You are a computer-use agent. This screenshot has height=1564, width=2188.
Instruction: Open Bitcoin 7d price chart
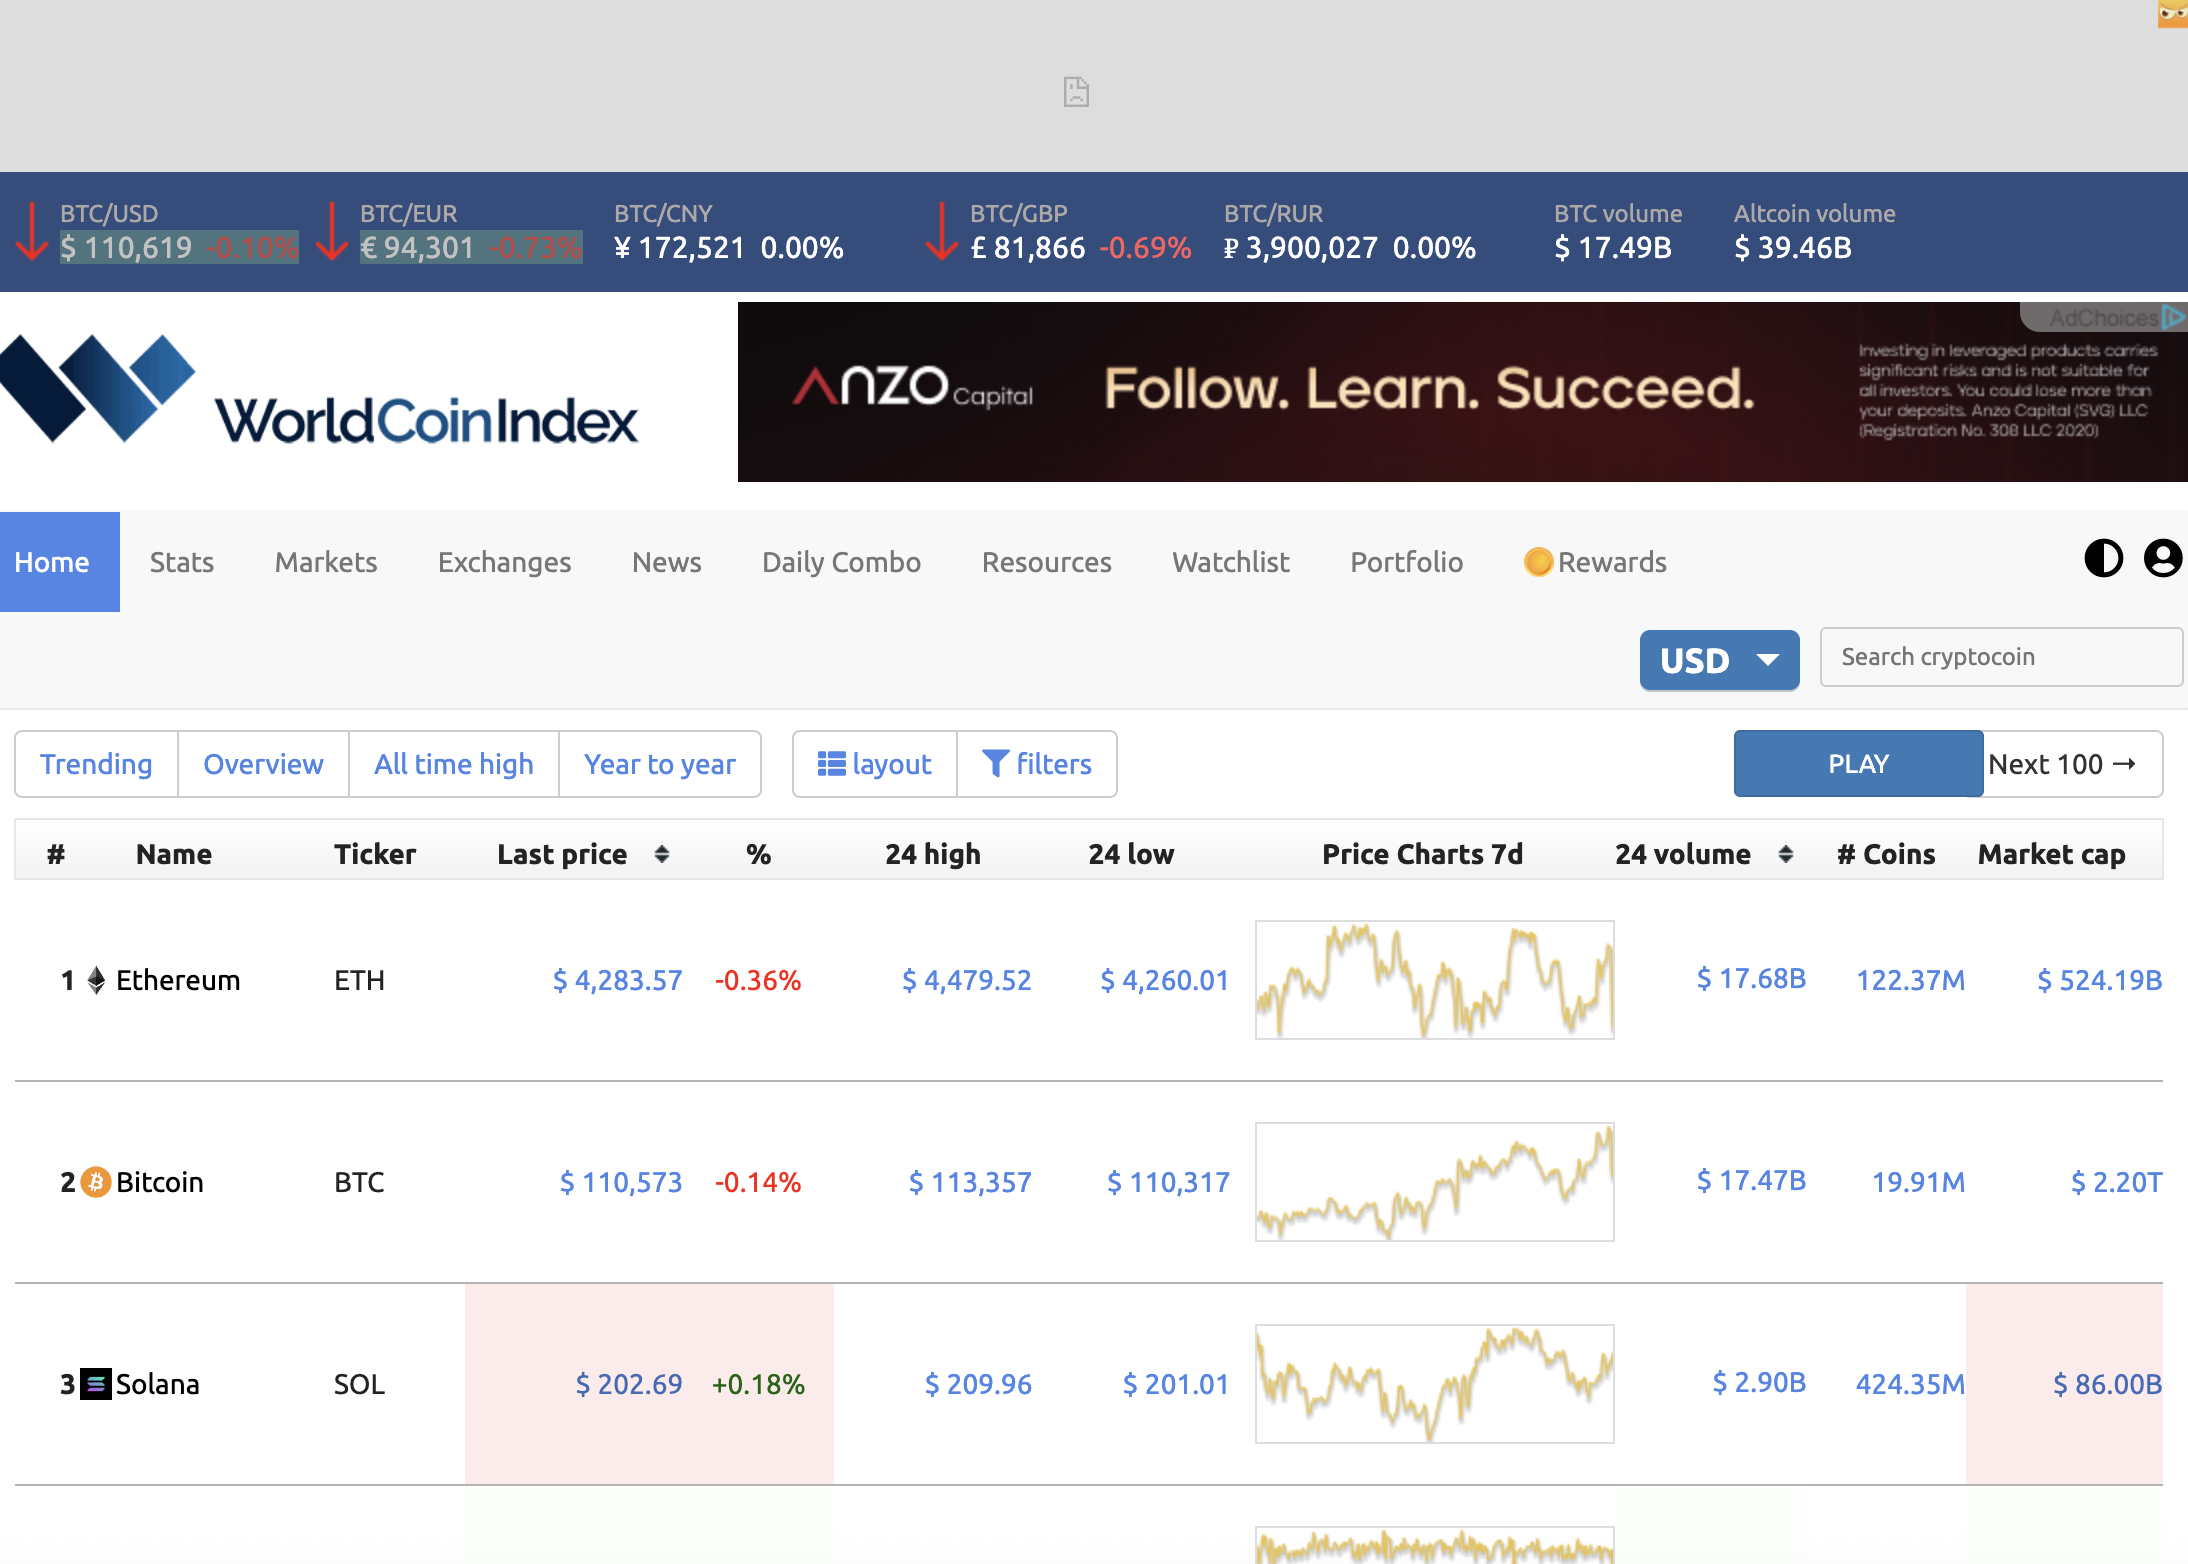click(1435, 1182)
